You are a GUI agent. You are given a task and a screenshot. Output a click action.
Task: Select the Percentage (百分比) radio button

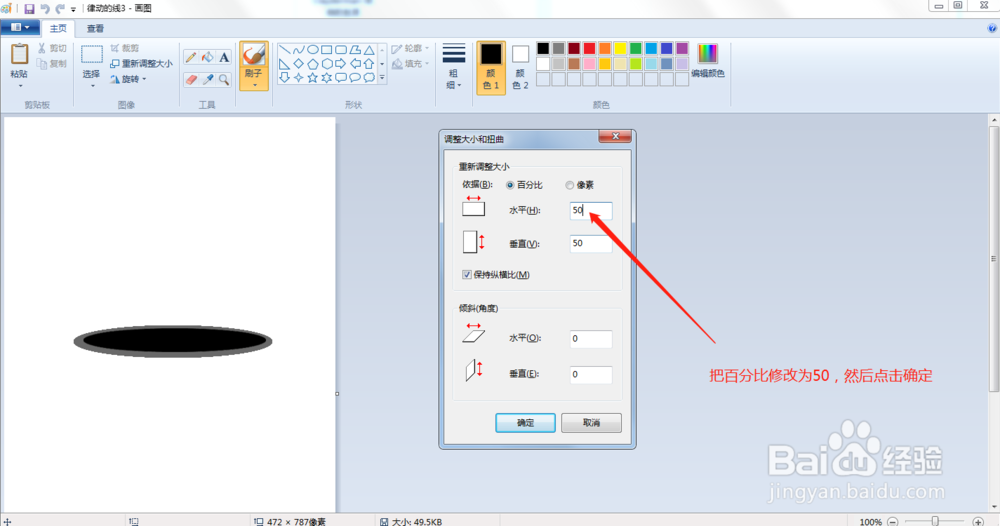click(x=510, y=185)
